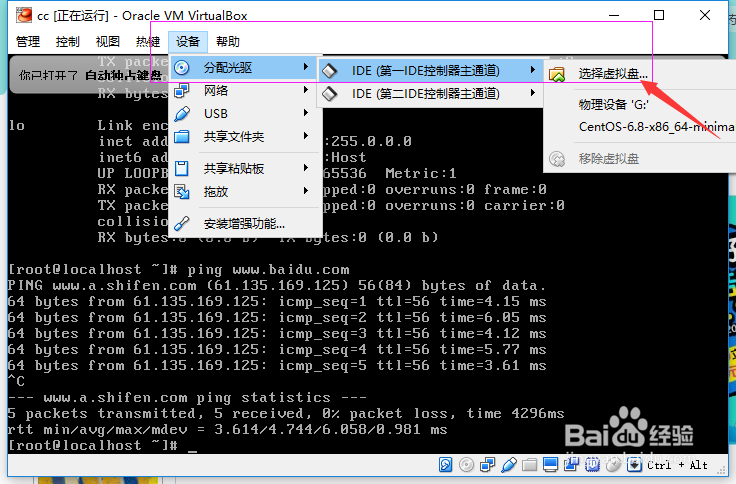Click the 自动独占键盘 notification banner
The width and height of the screenshot is (736, 484).
[89, 75]
